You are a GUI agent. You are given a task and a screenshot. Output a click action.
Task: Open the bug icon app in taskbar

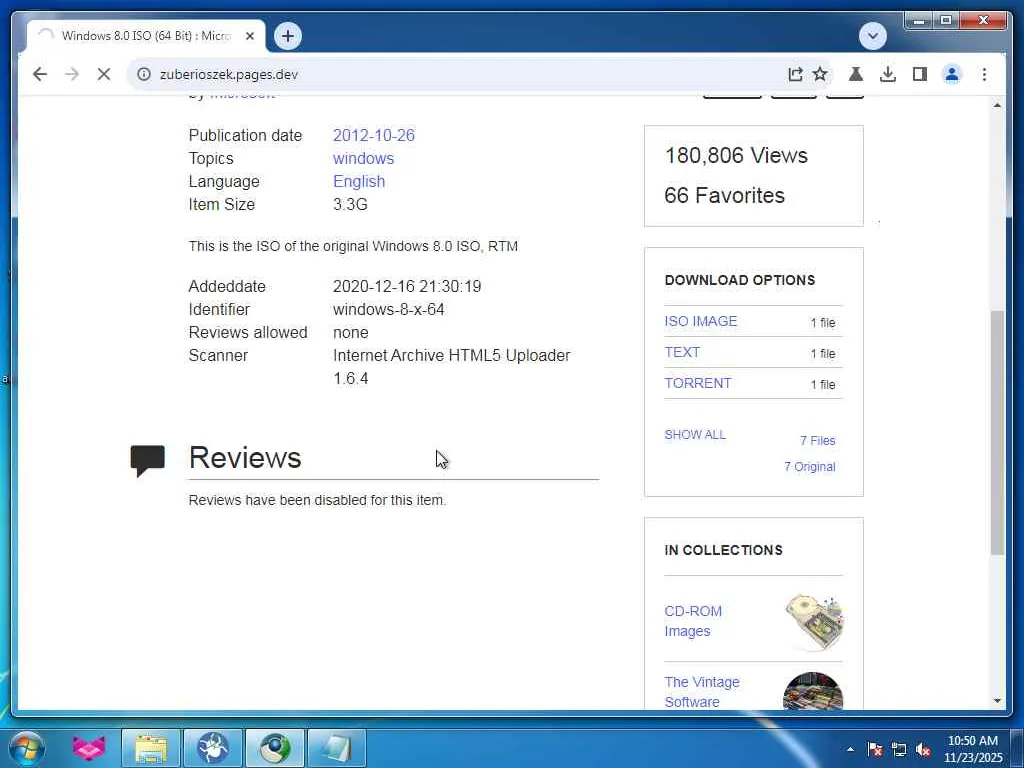tap(213, 748)
